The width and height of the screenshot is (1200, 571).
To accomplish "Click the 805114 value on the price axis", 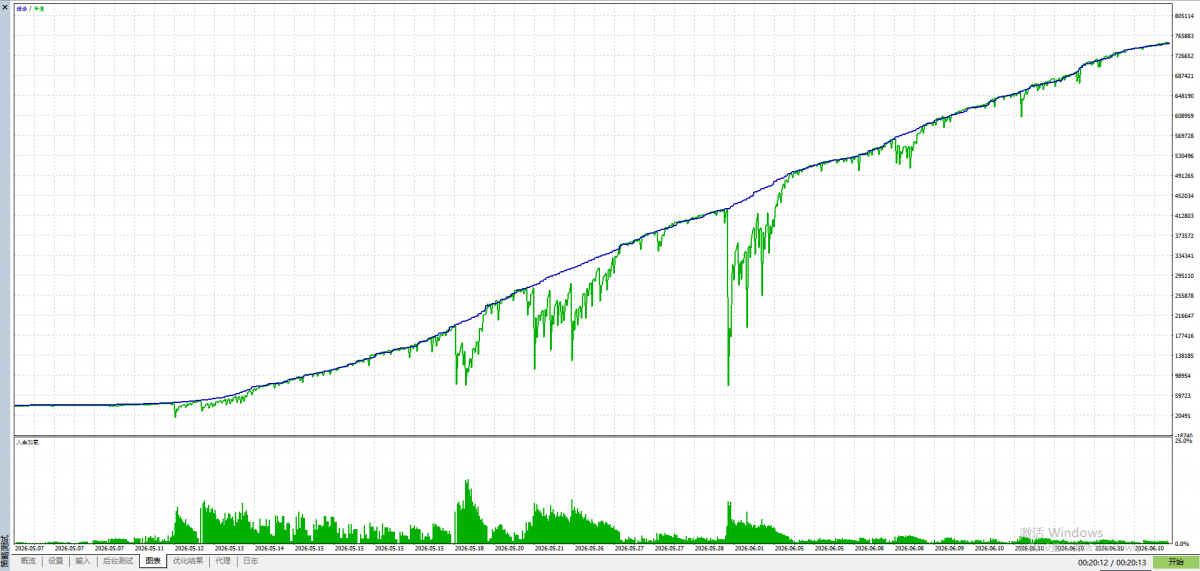I will point(1185,16).
